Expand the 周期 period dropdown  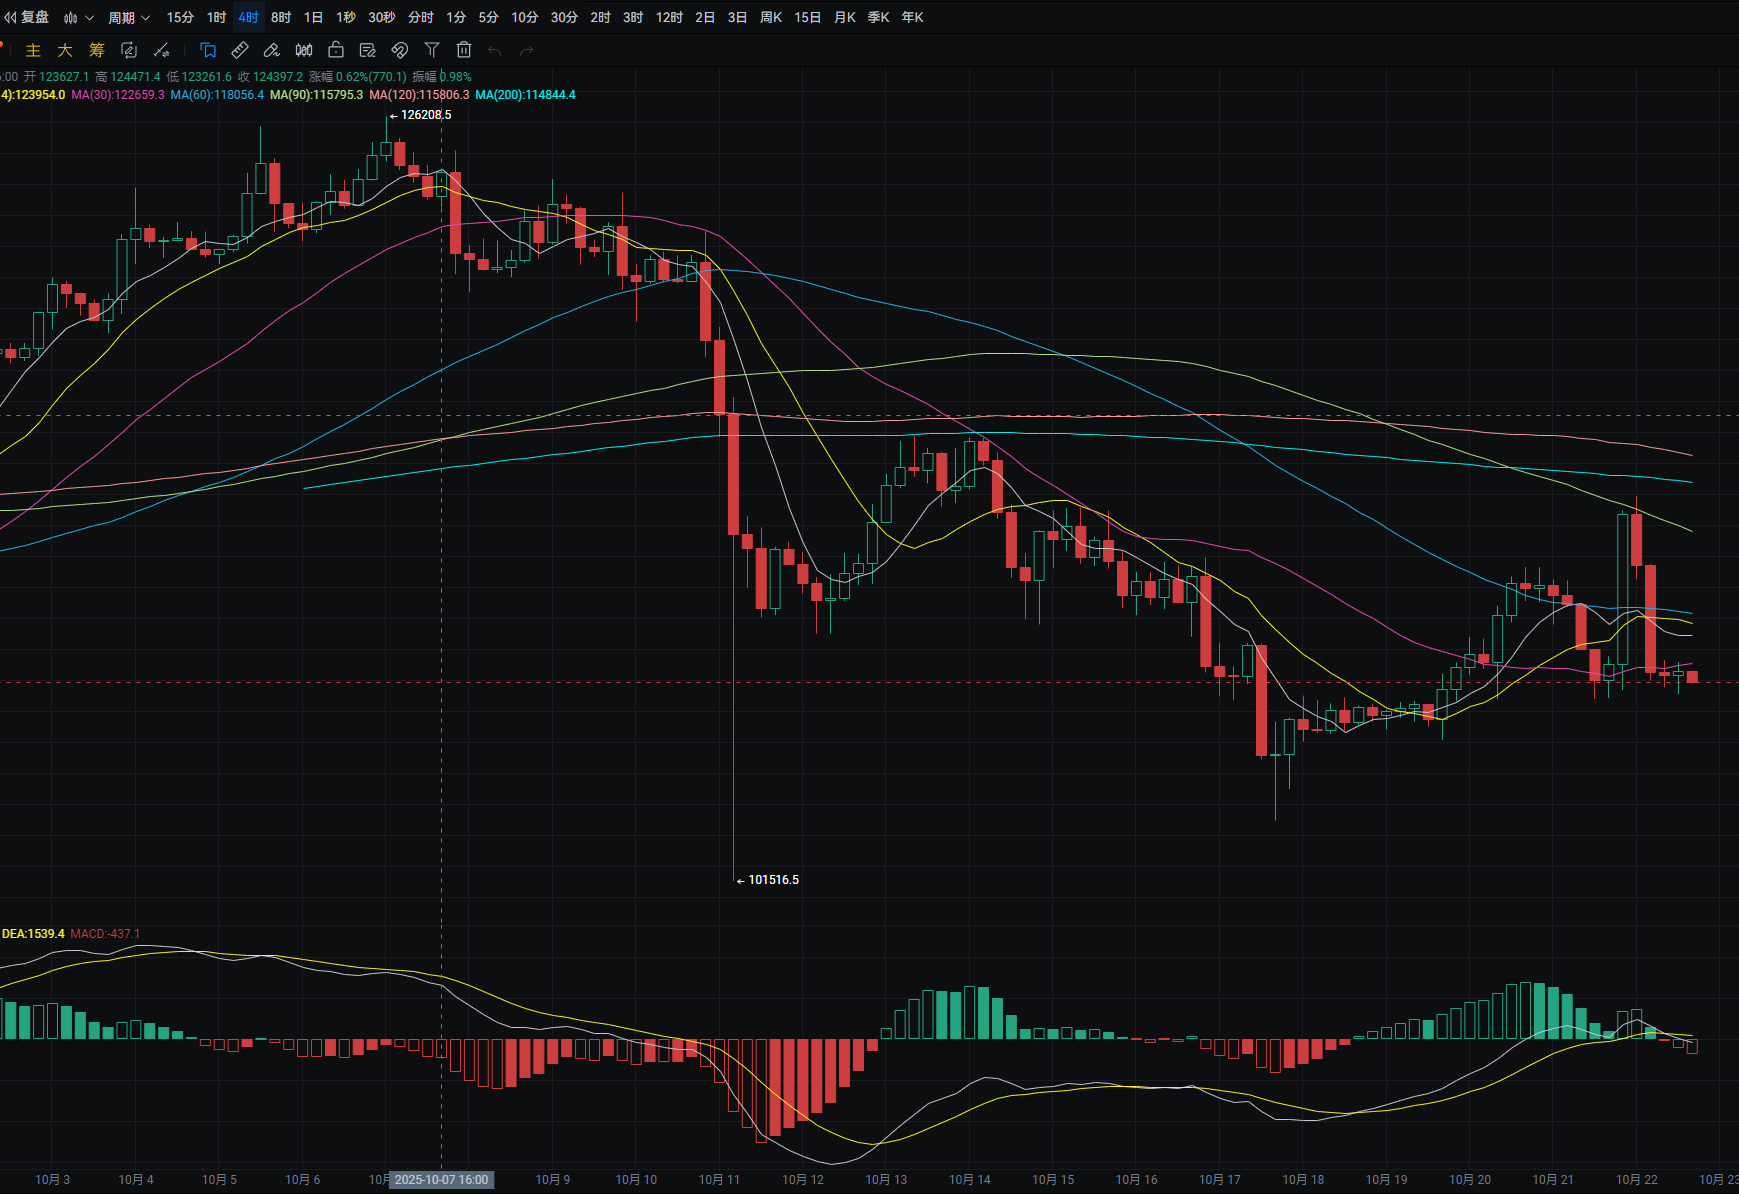(x=128, y=17)
